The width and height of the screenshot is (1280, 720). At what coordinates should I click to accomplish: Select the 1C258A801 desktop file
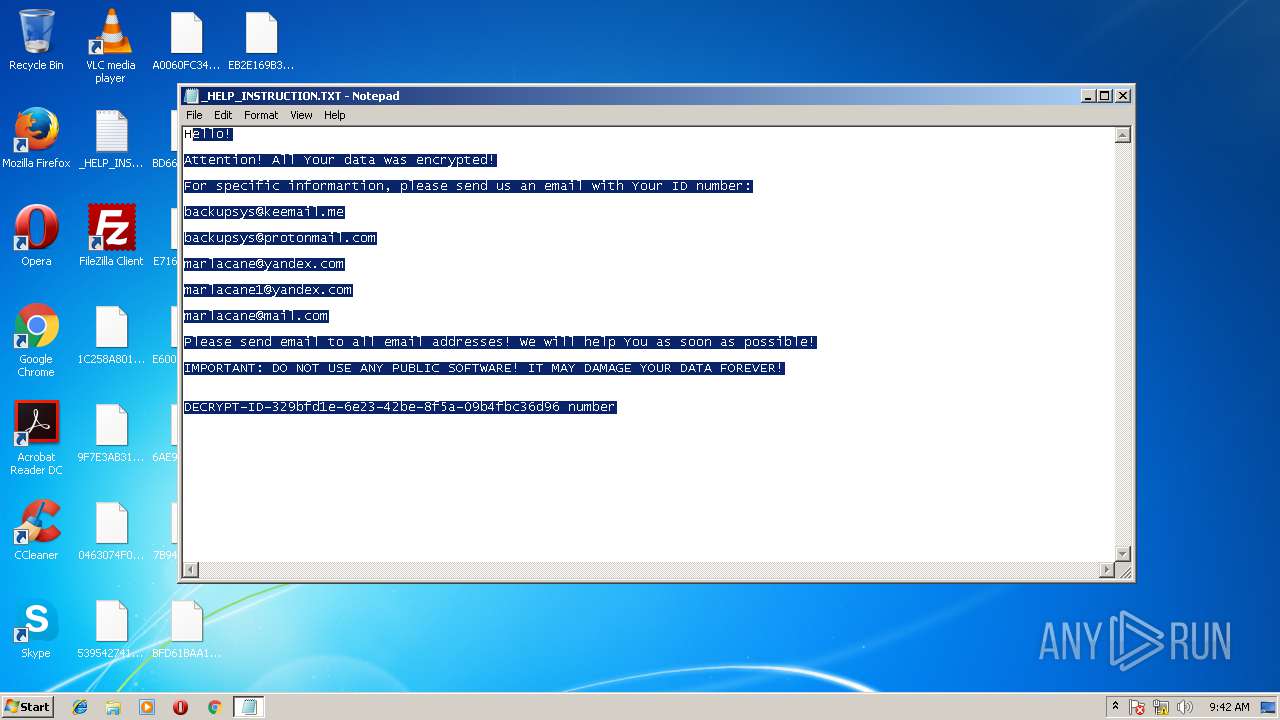[111, 335]
